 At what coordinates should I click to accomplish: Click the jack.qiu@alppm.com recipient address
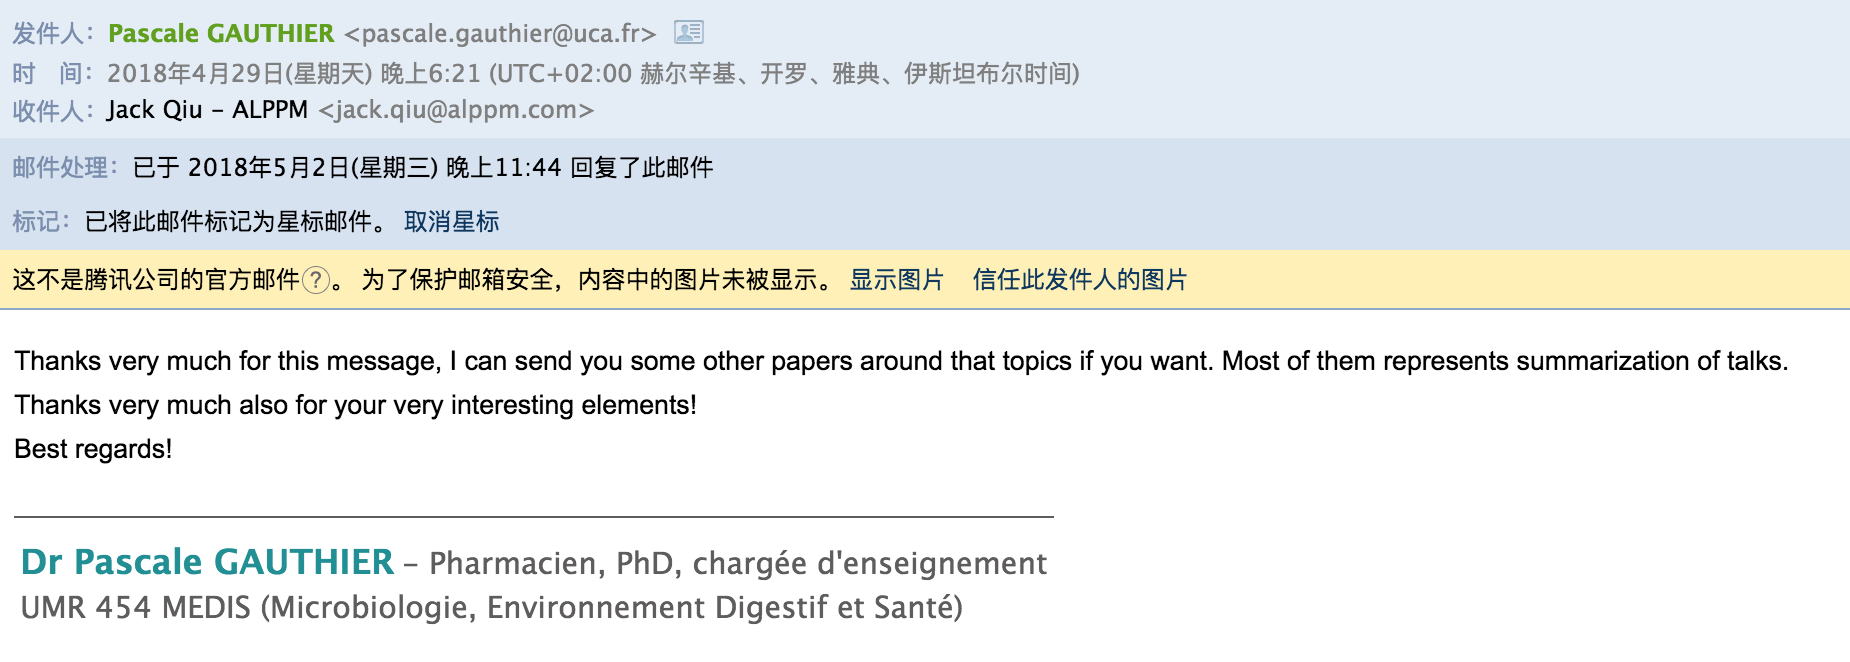point(456,110)
